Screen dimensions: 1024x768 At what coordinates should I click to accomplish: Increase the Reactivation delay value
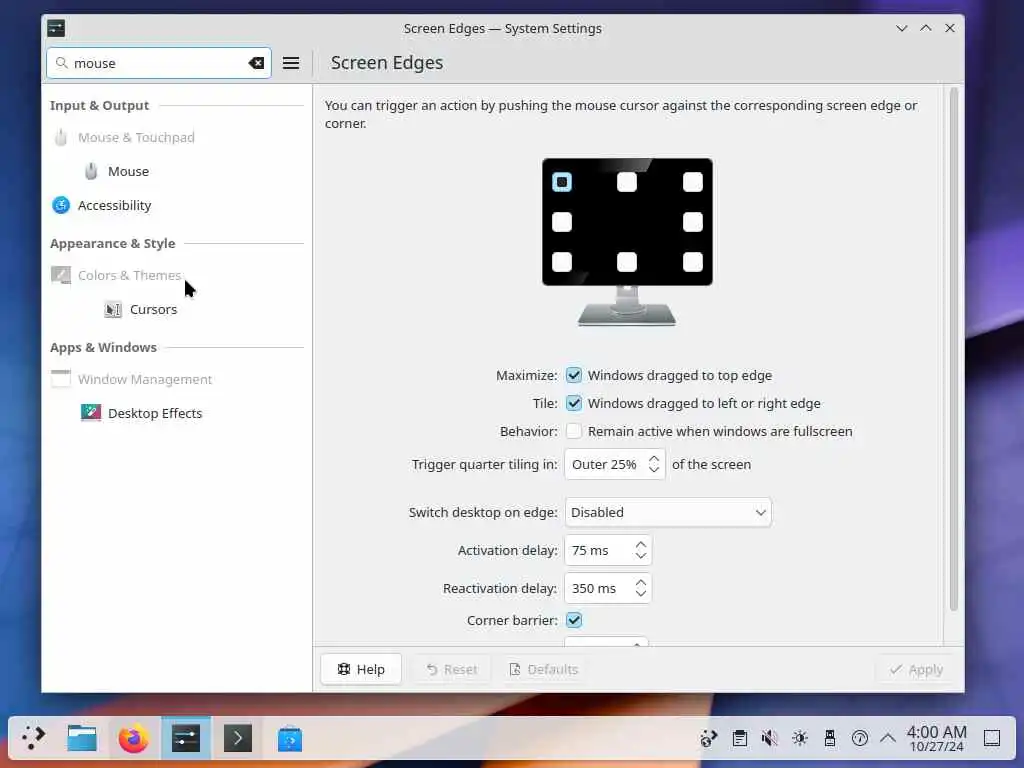pyautogui.click(x=641, y=583)
